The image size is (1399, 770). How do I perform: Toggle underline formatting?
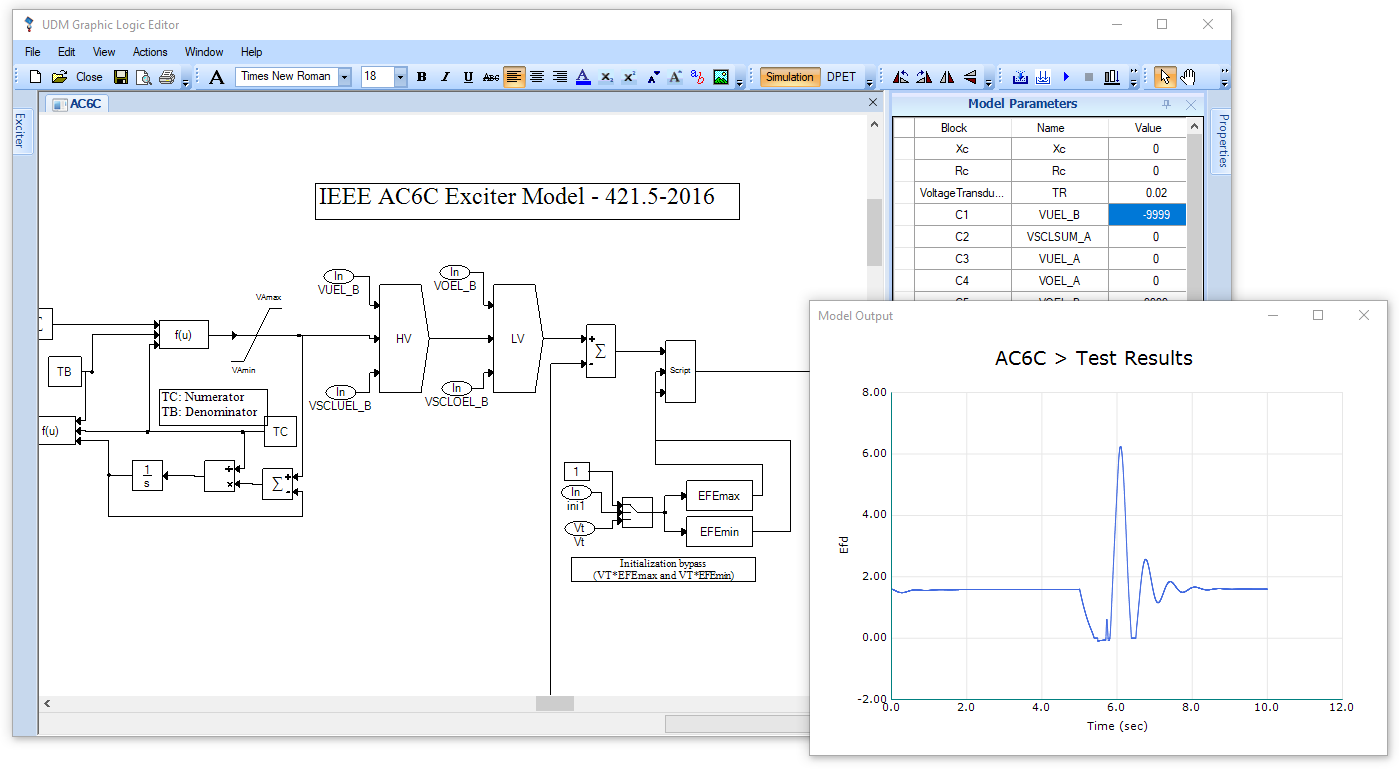468,76
